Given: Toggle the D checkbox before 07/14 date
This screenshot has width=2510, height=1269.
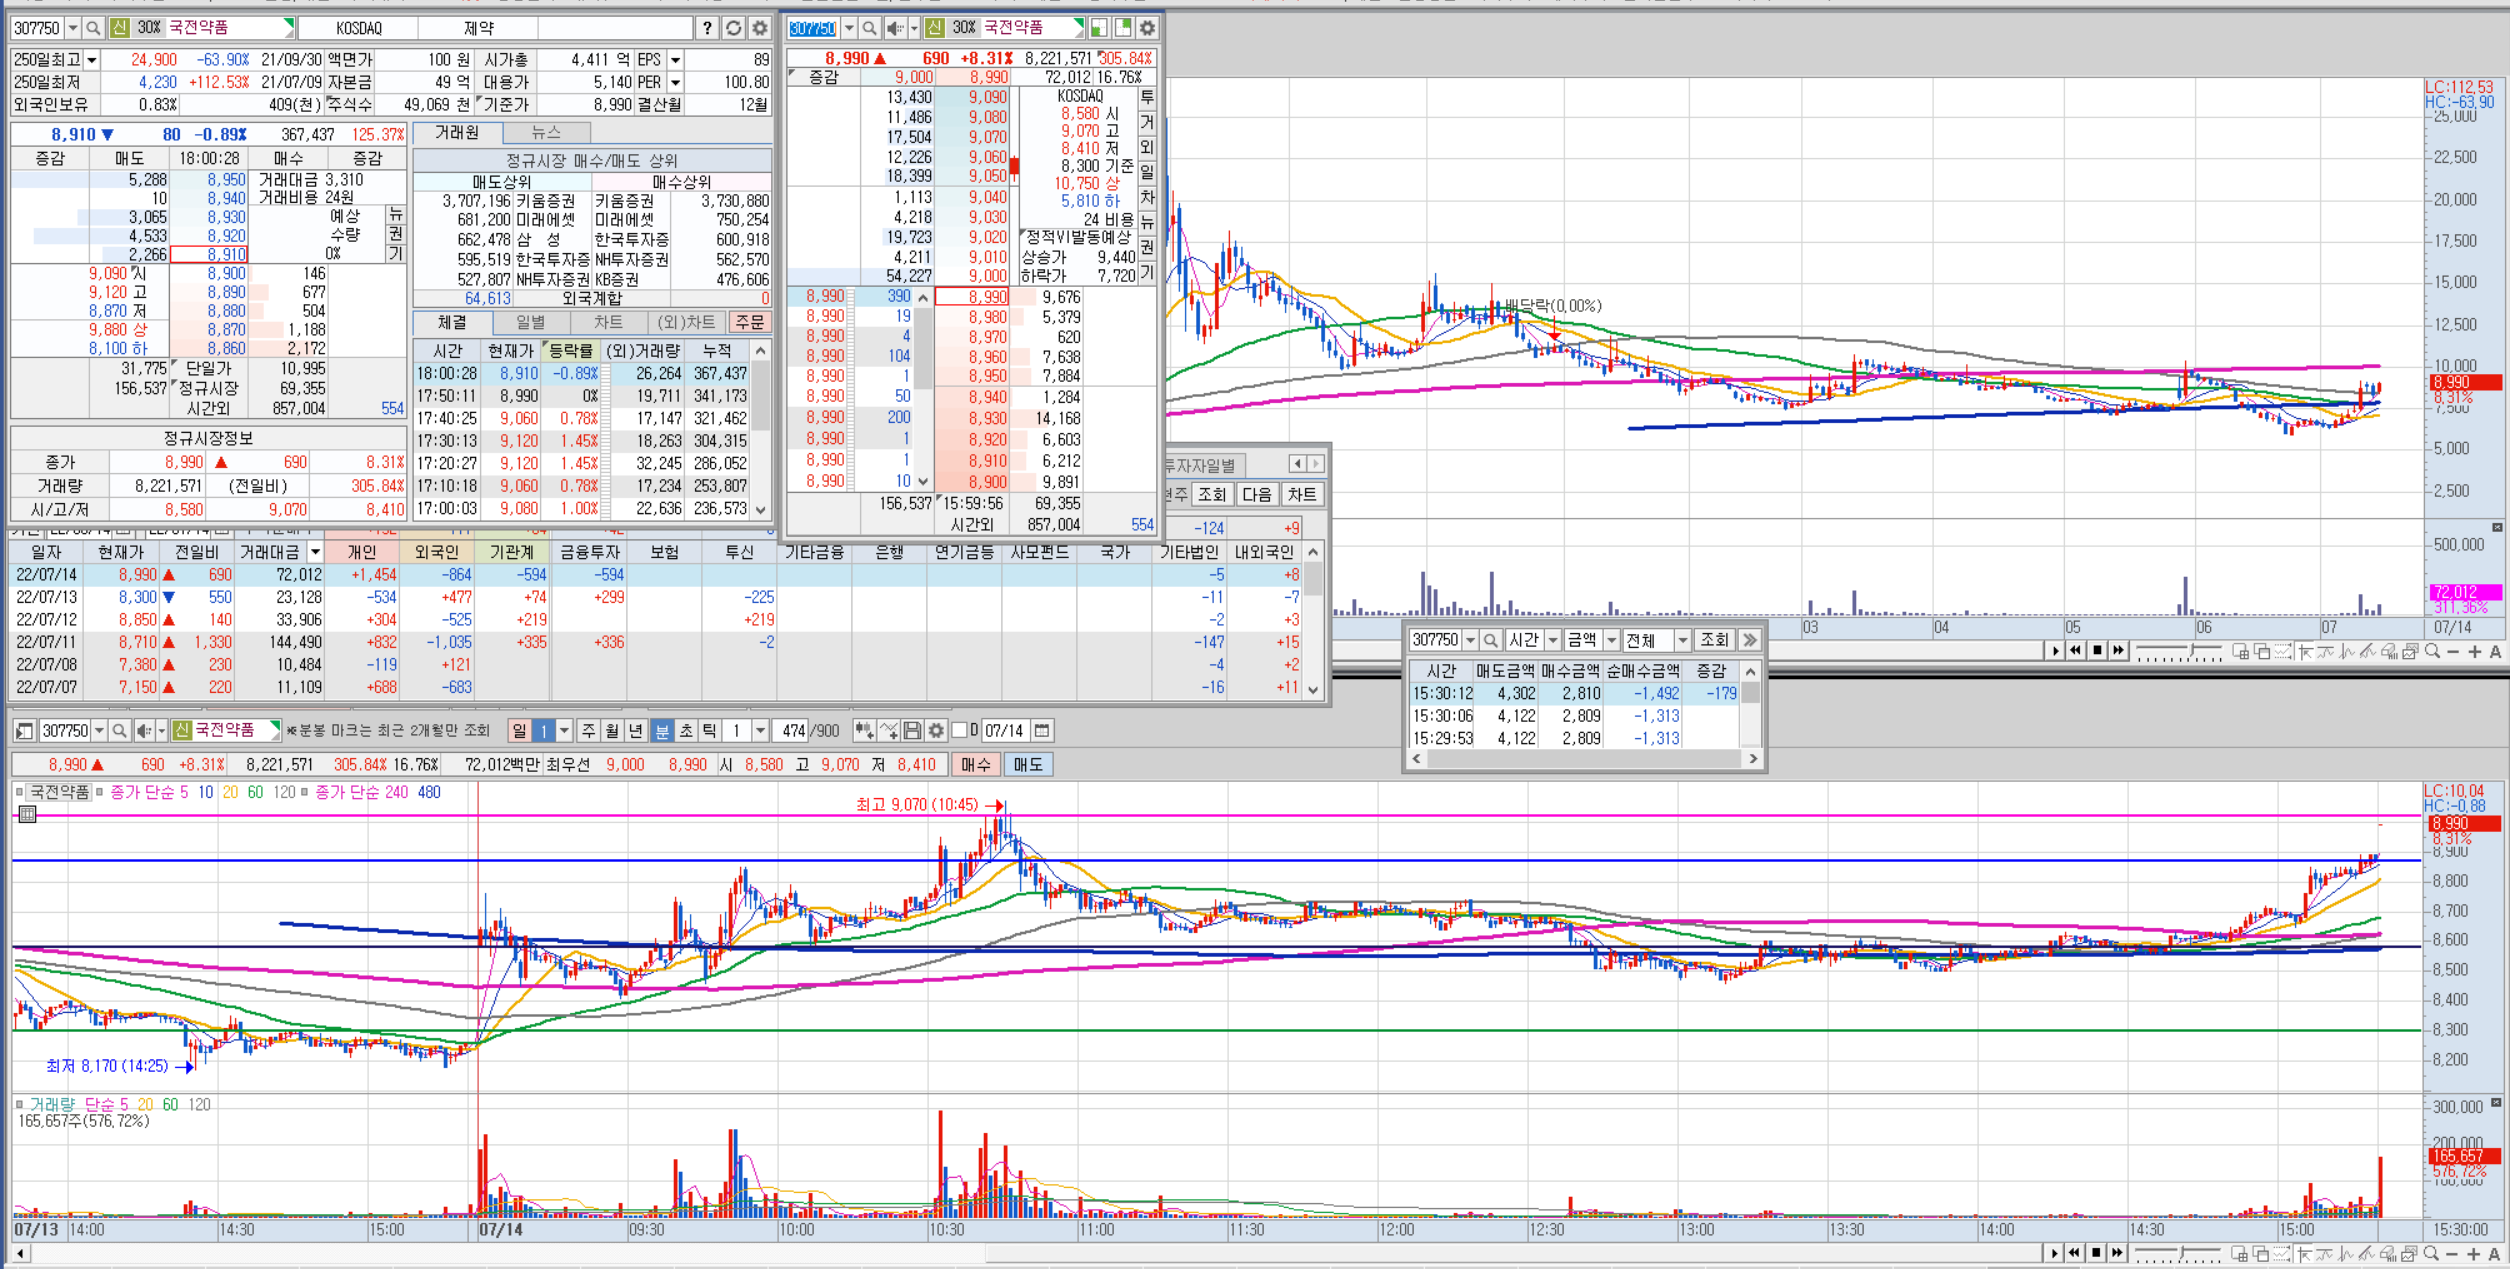Looking at the screenshot, I should coord(960,731).
